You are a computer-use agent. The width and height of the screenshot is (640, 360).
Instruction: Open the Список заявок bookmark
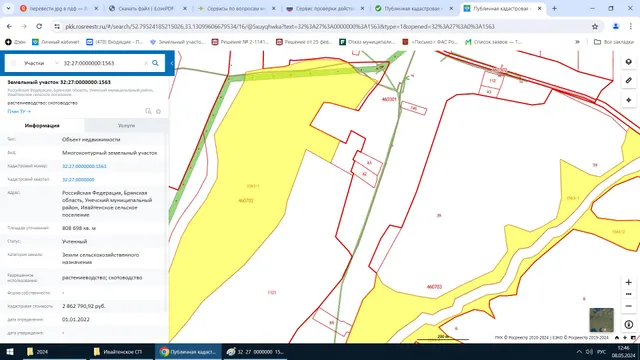(x=493, y=42)
